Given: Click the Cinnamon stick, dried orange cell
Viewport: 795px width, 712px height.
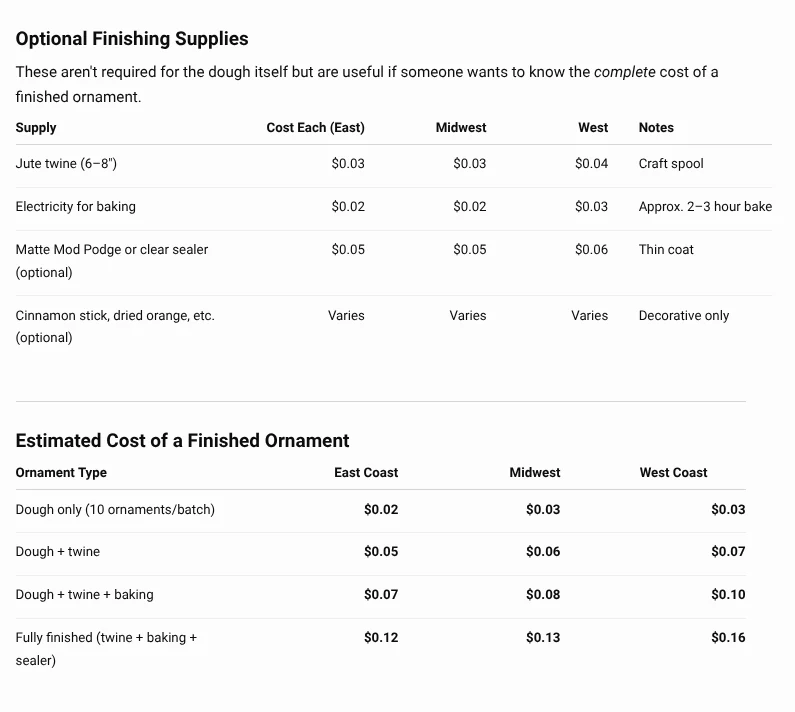Looking at the screenshot, I should click(115, 326).
